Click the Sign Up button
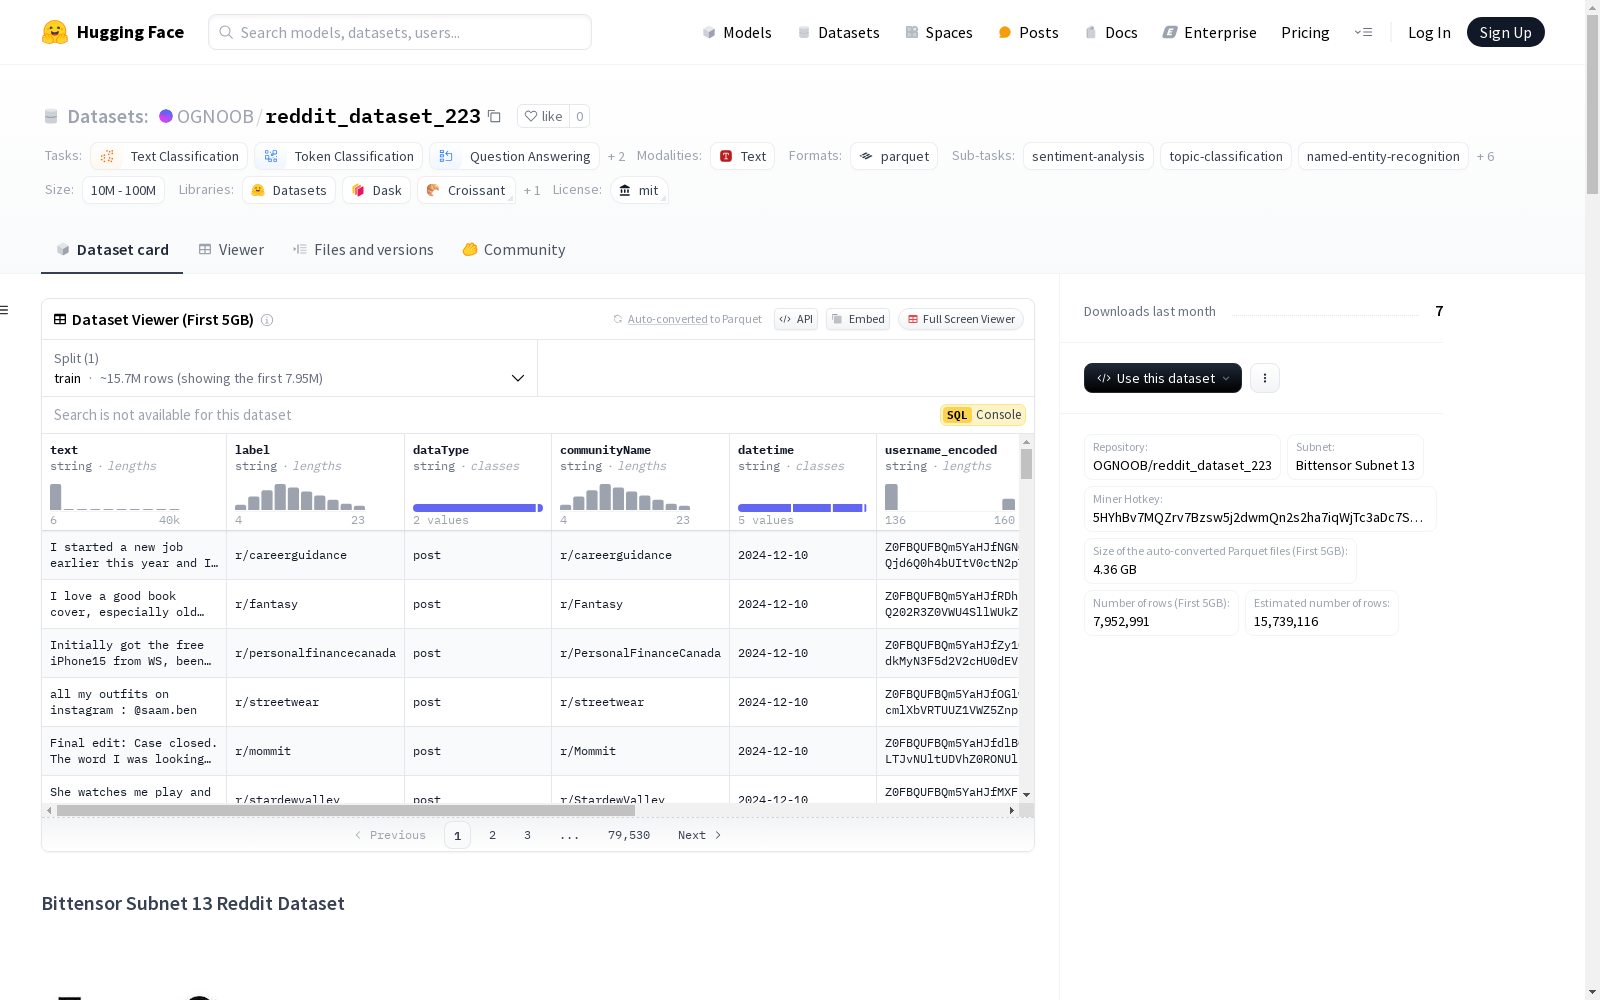Image resolution: width=1600 pixels, height=1000 pixels. pos(1505,32)
